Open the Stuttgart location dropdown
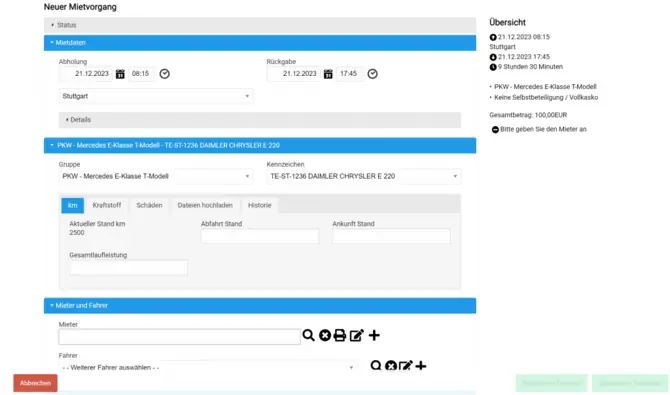 pos(156,96)
